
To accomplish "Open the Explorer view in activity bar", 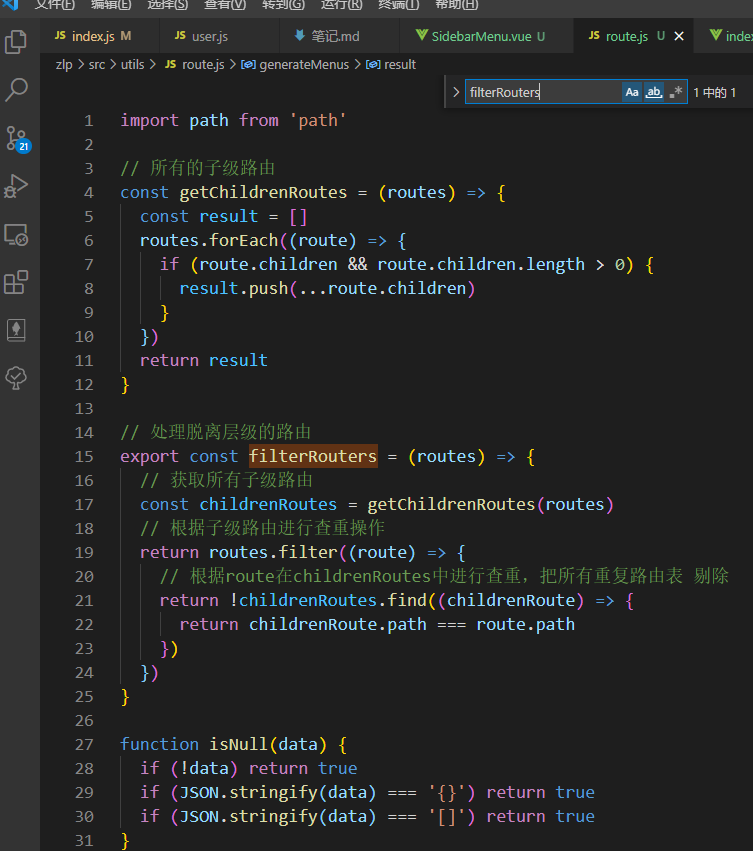I will tap(16, 42).
